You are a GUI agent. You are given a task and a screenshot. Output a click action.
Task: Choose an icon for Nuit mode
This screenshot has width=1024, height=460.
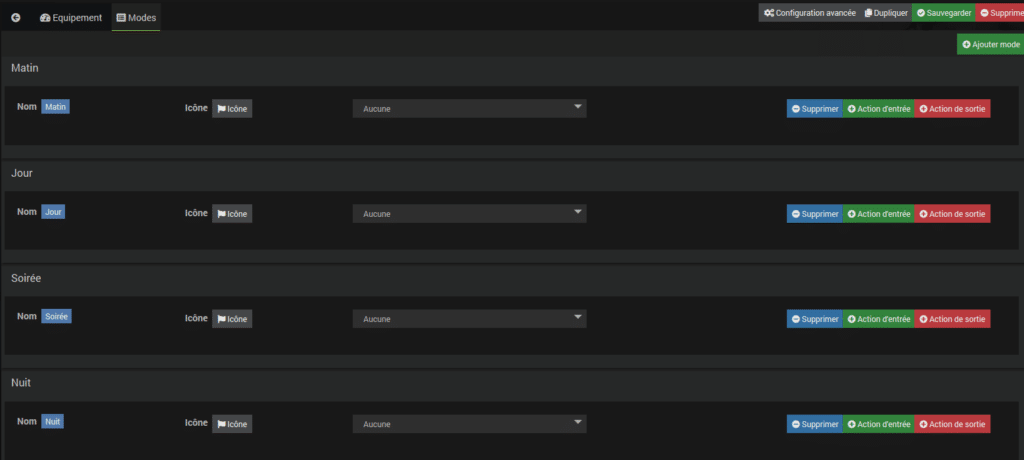pos(232,424)
